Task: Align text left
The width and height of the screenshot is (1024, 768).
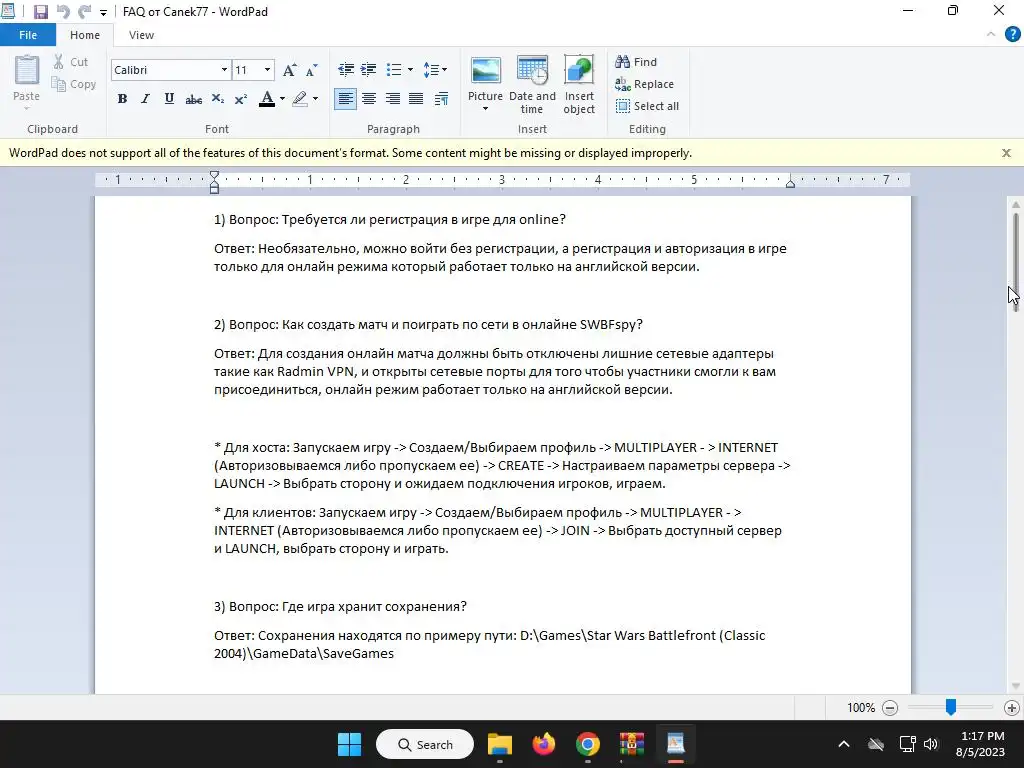Action: (345, 99)
